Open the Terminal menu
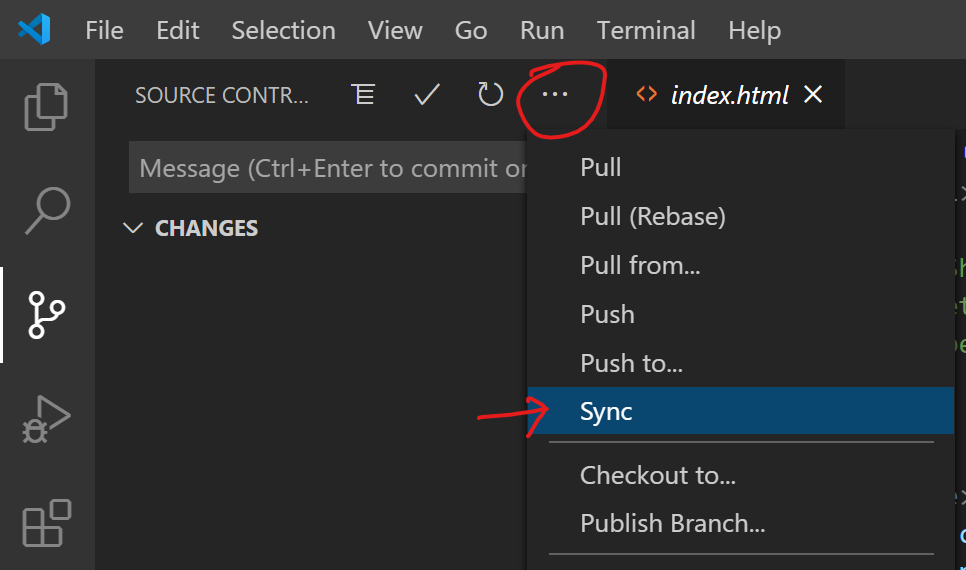This screenshot has height=570, width=966. [646, 30]
